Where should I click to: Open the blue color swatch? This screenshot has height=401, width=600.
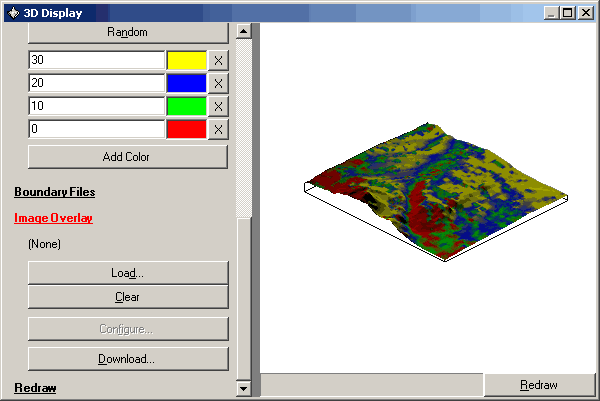pos(187,83)
